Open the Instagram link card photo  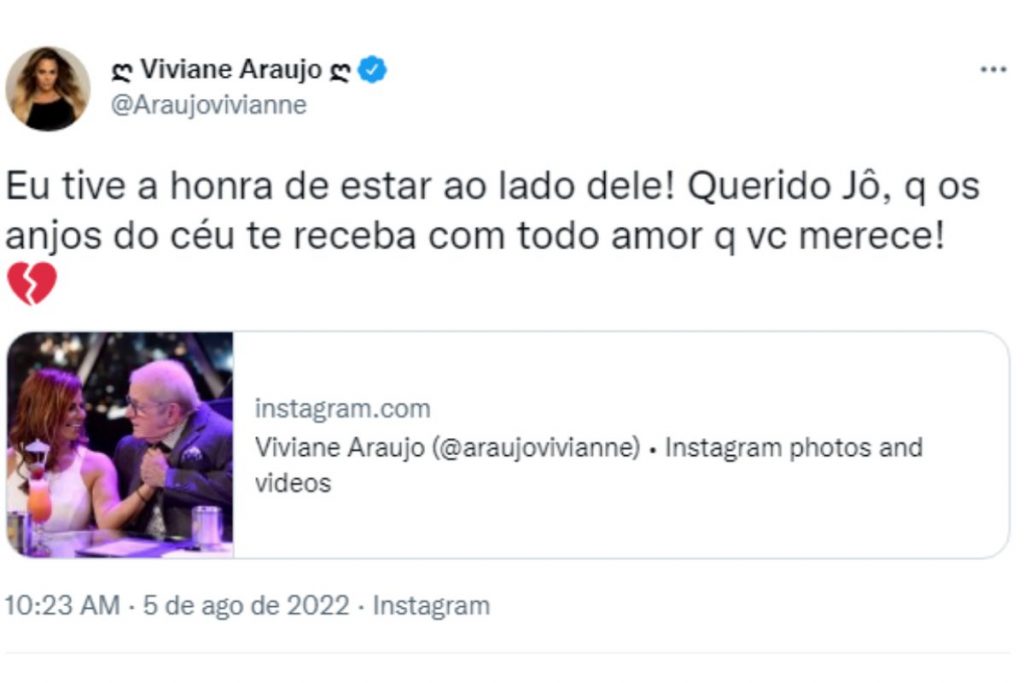[x=120, y=444]
